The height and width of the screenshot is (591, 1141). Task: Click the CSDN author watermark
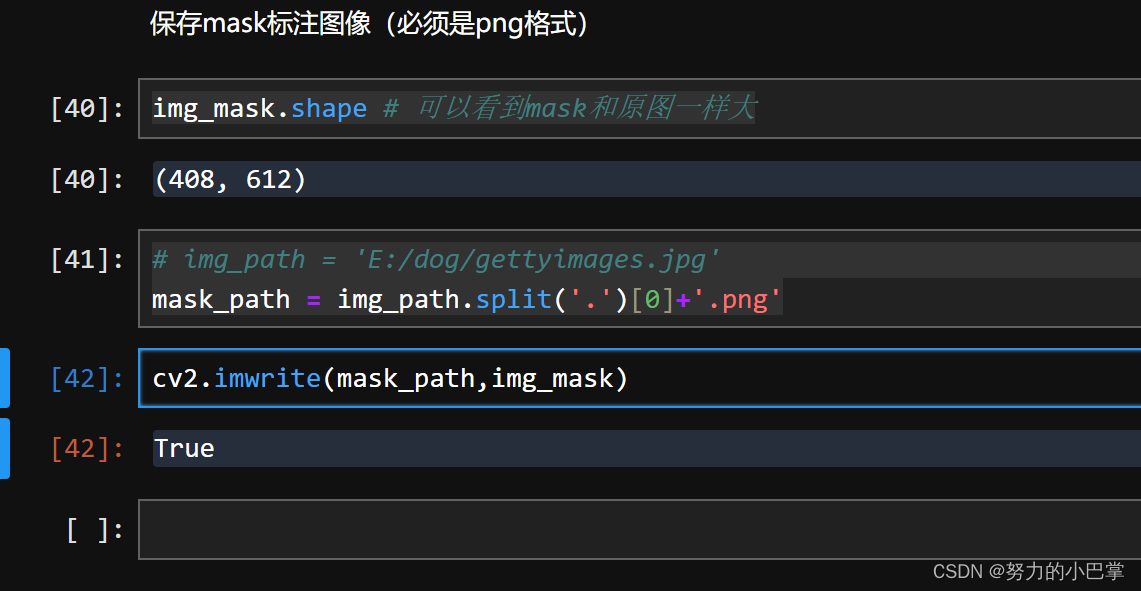(1028, 571)
